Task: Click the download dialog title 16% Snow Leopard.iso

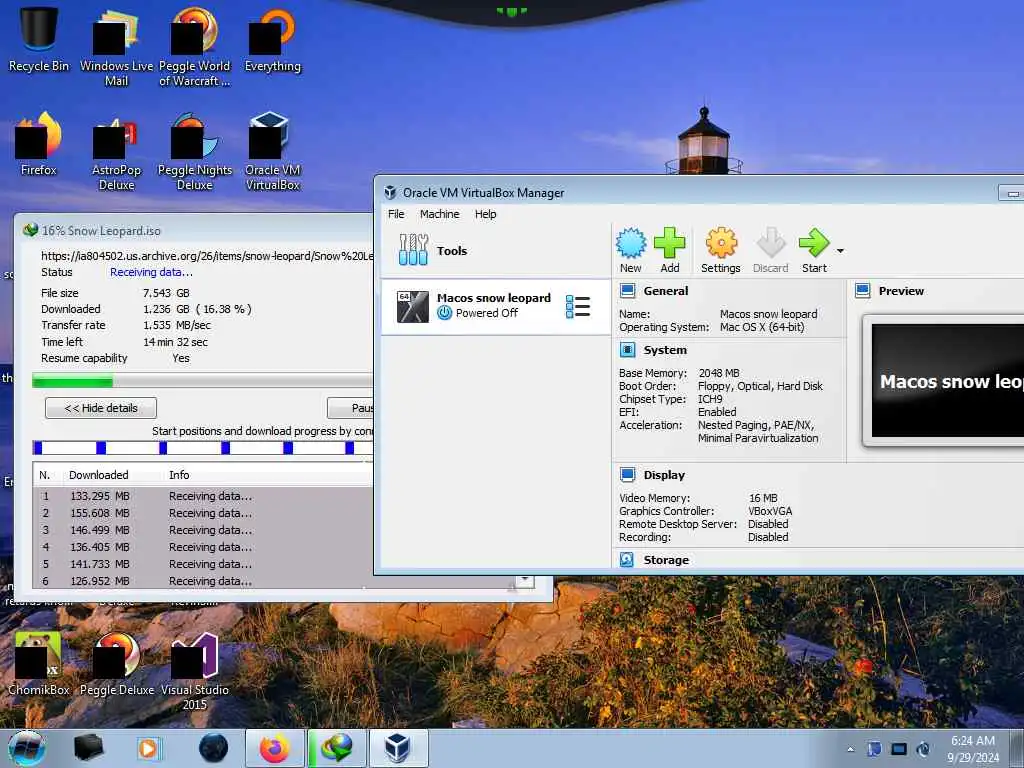Action: click(101, 231)
